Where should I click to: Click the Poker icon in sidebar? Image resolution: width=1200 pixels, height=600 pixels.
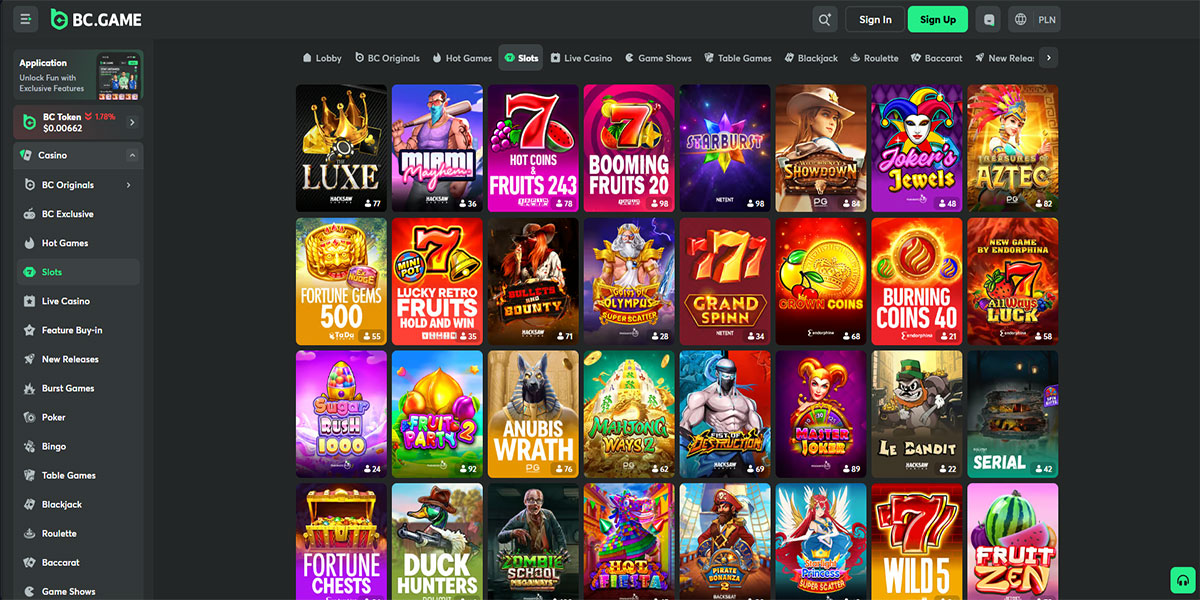point(30,417)
